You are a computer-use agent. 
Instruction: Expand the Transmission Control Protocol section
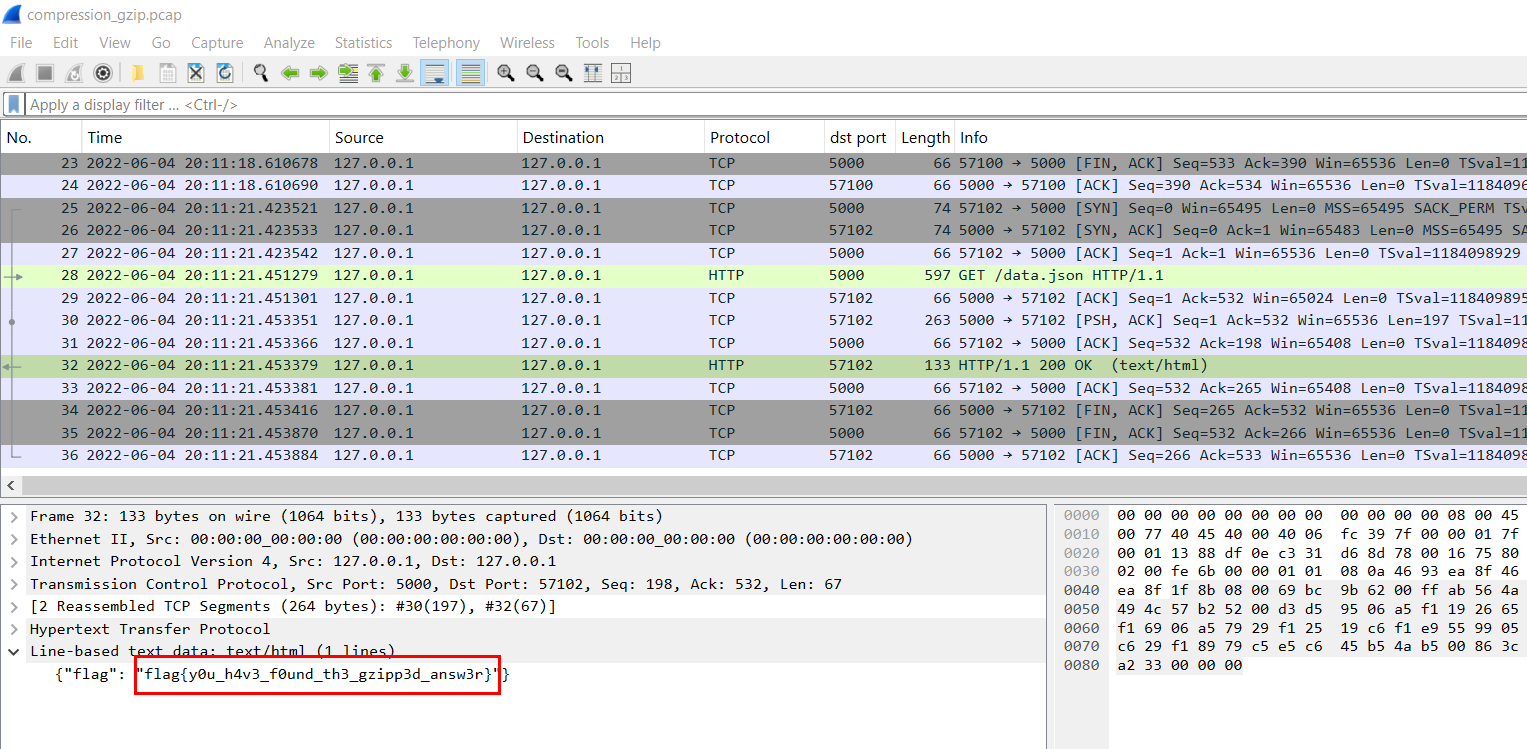[14, 584]
